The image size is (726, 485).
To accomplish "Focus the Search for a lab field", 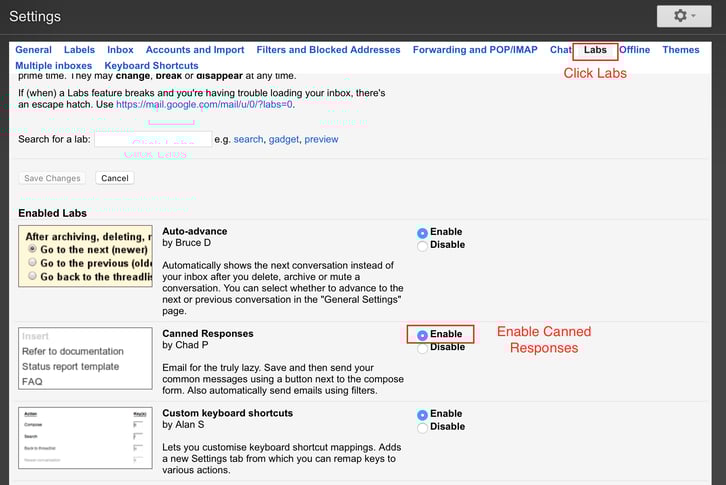I will (x=153, y=139).
